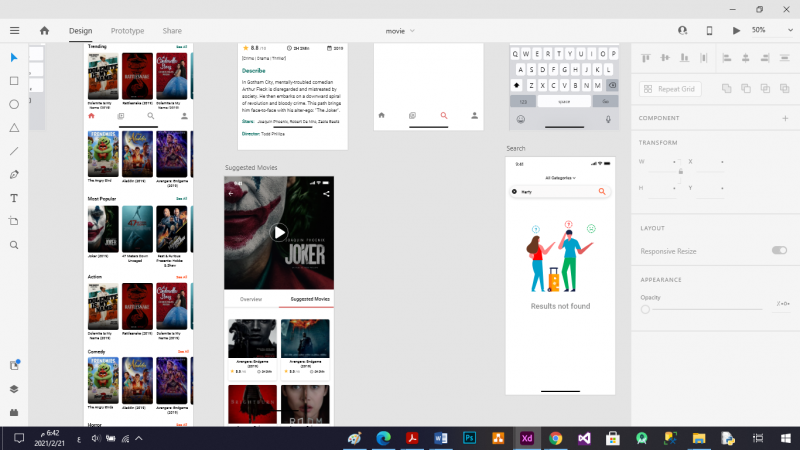Click the red search icon in search field
Image resolution: width=800 pixels, height=450 pixels.
pyautogui.click(x=602, y=191)
